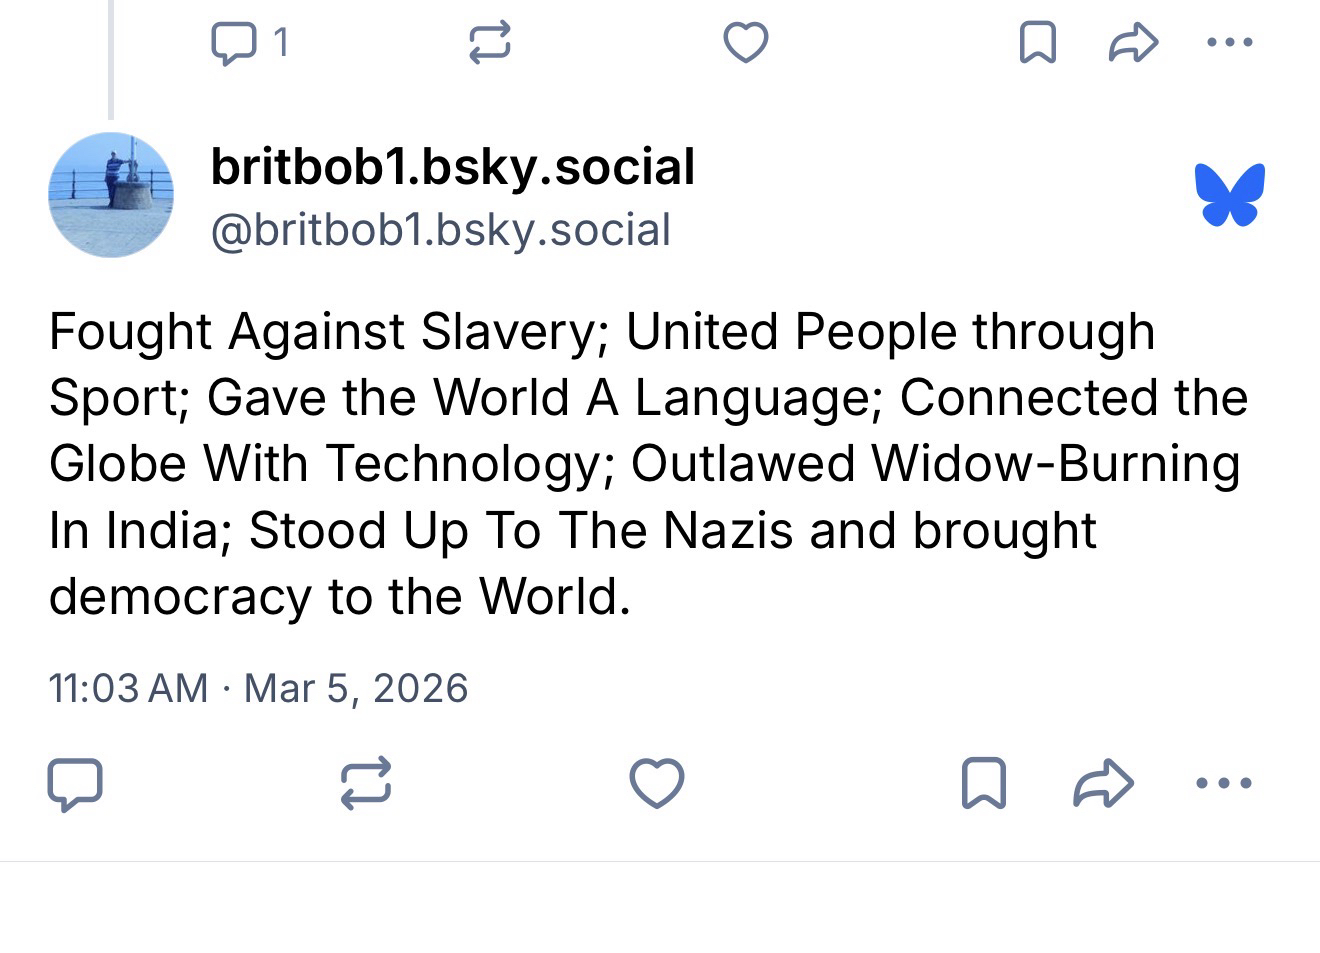Open more options for britbob1's post

(1224, 783)
